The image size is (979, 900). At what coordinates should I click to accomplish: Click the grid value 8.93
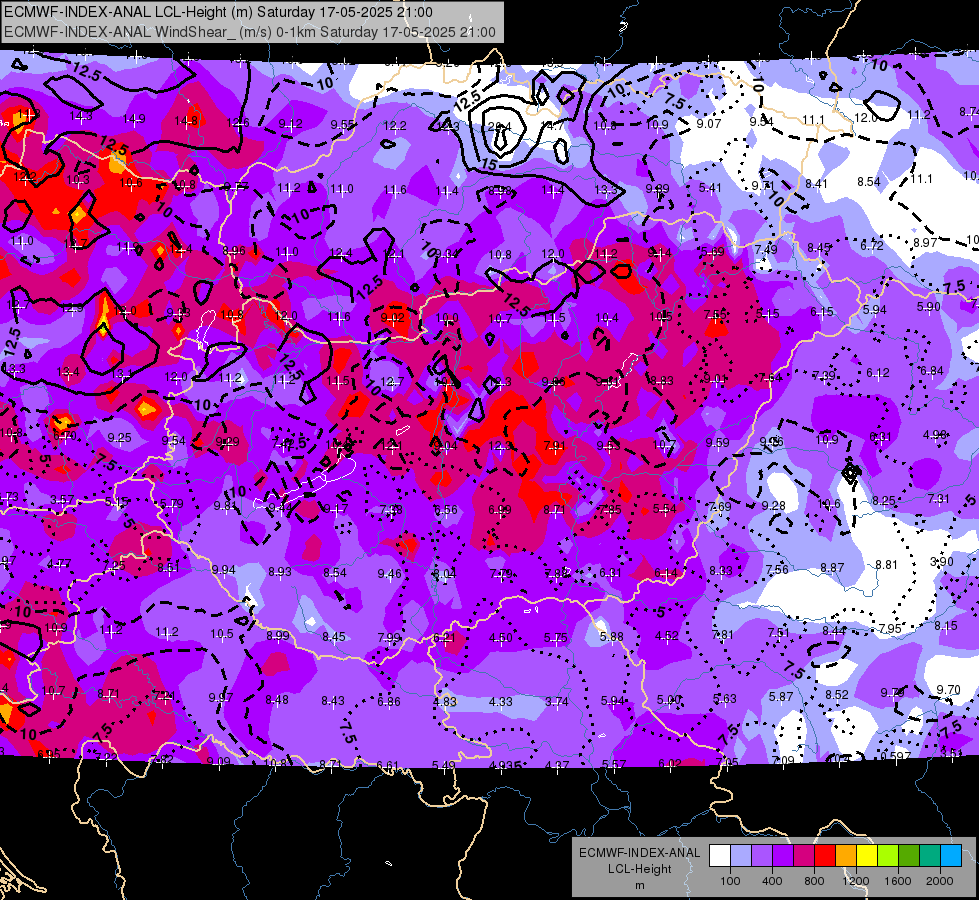(x=280, y=571)
